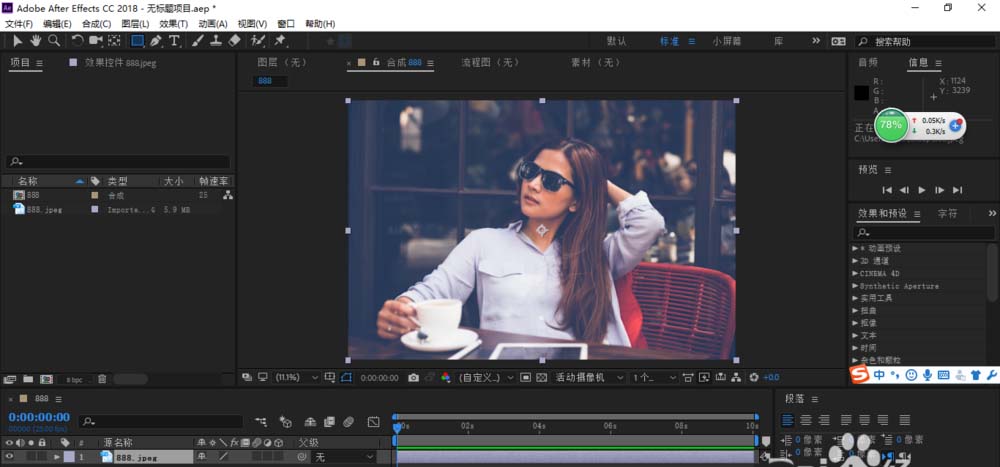Select the Clone Stamp tool

pos(216,41)
